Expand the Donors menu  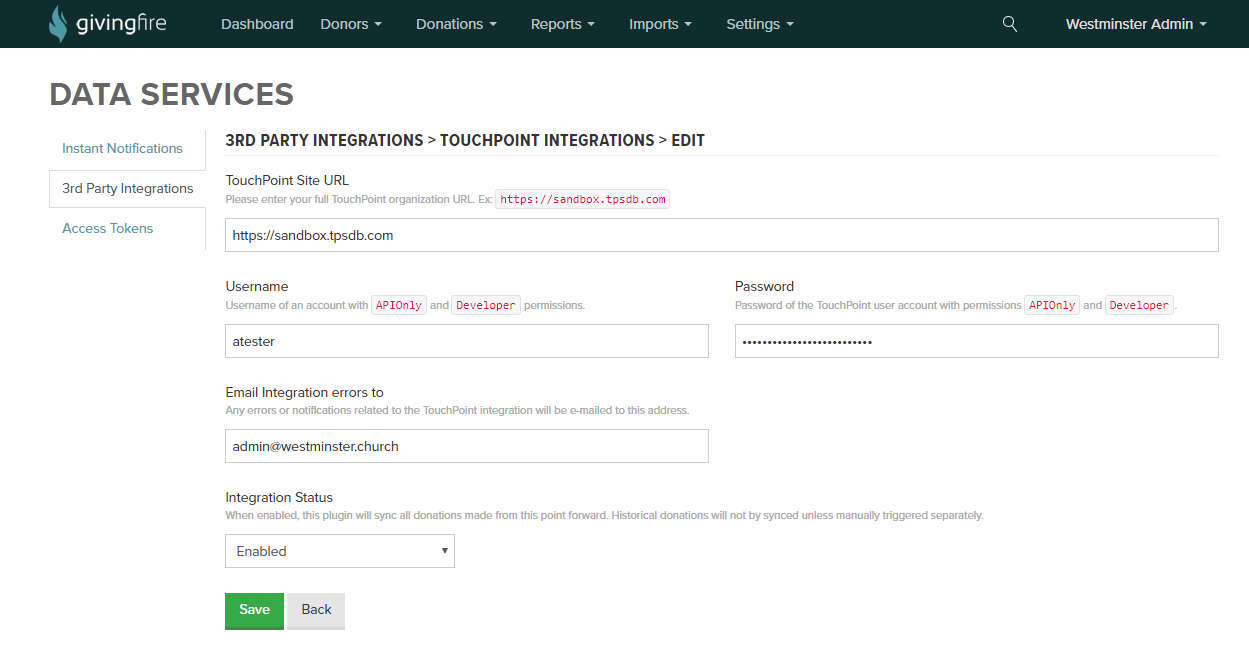(x=351, y=24)
